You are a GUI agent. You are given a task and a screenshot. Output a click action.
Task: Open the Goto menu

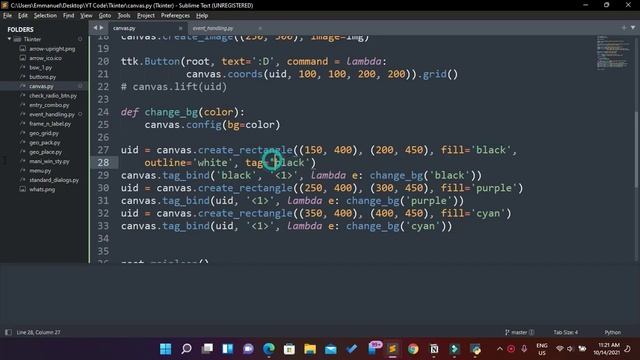tap(104, 16)
